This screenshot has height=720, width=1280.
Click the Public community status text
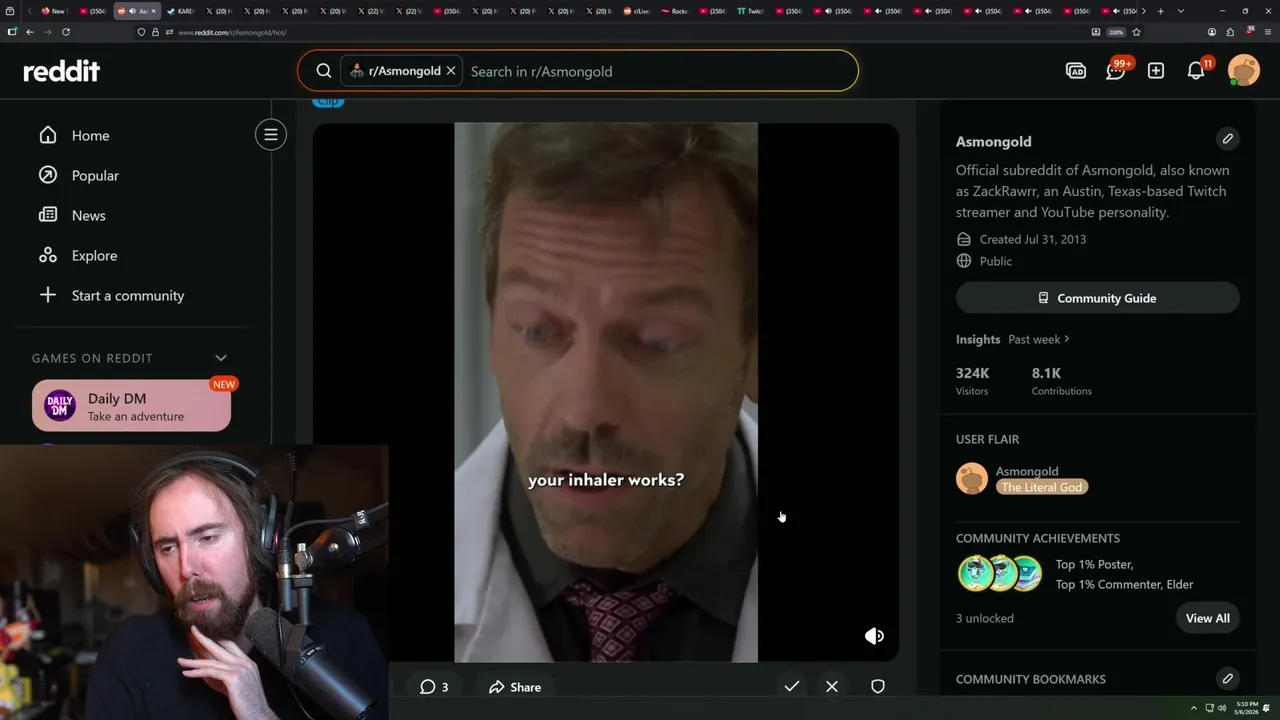pyautogui.click(x=996, y=261)
